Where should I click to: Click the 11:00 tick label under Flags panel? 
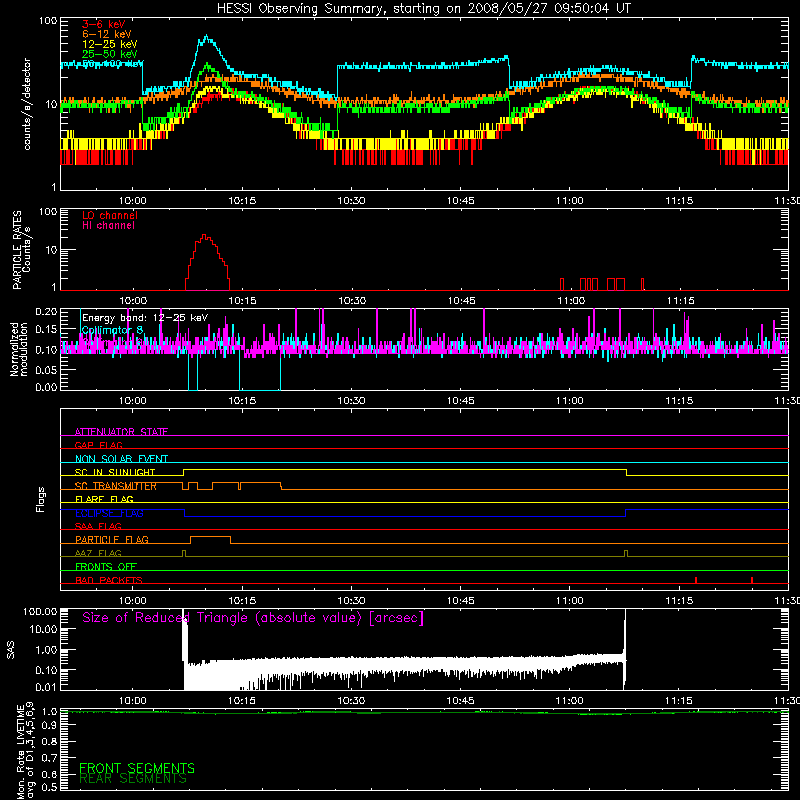coord(569,601)
